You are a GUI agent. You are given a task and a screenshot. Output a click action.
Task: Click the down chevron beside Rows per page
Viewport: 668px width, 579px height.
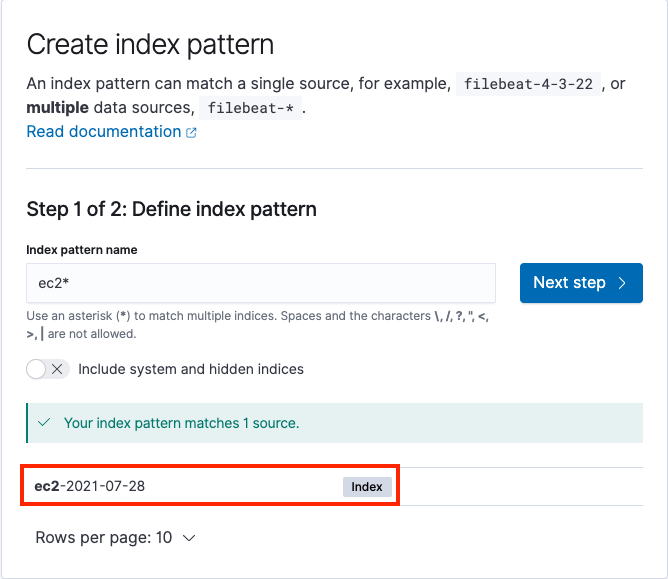tap(189, 538)
